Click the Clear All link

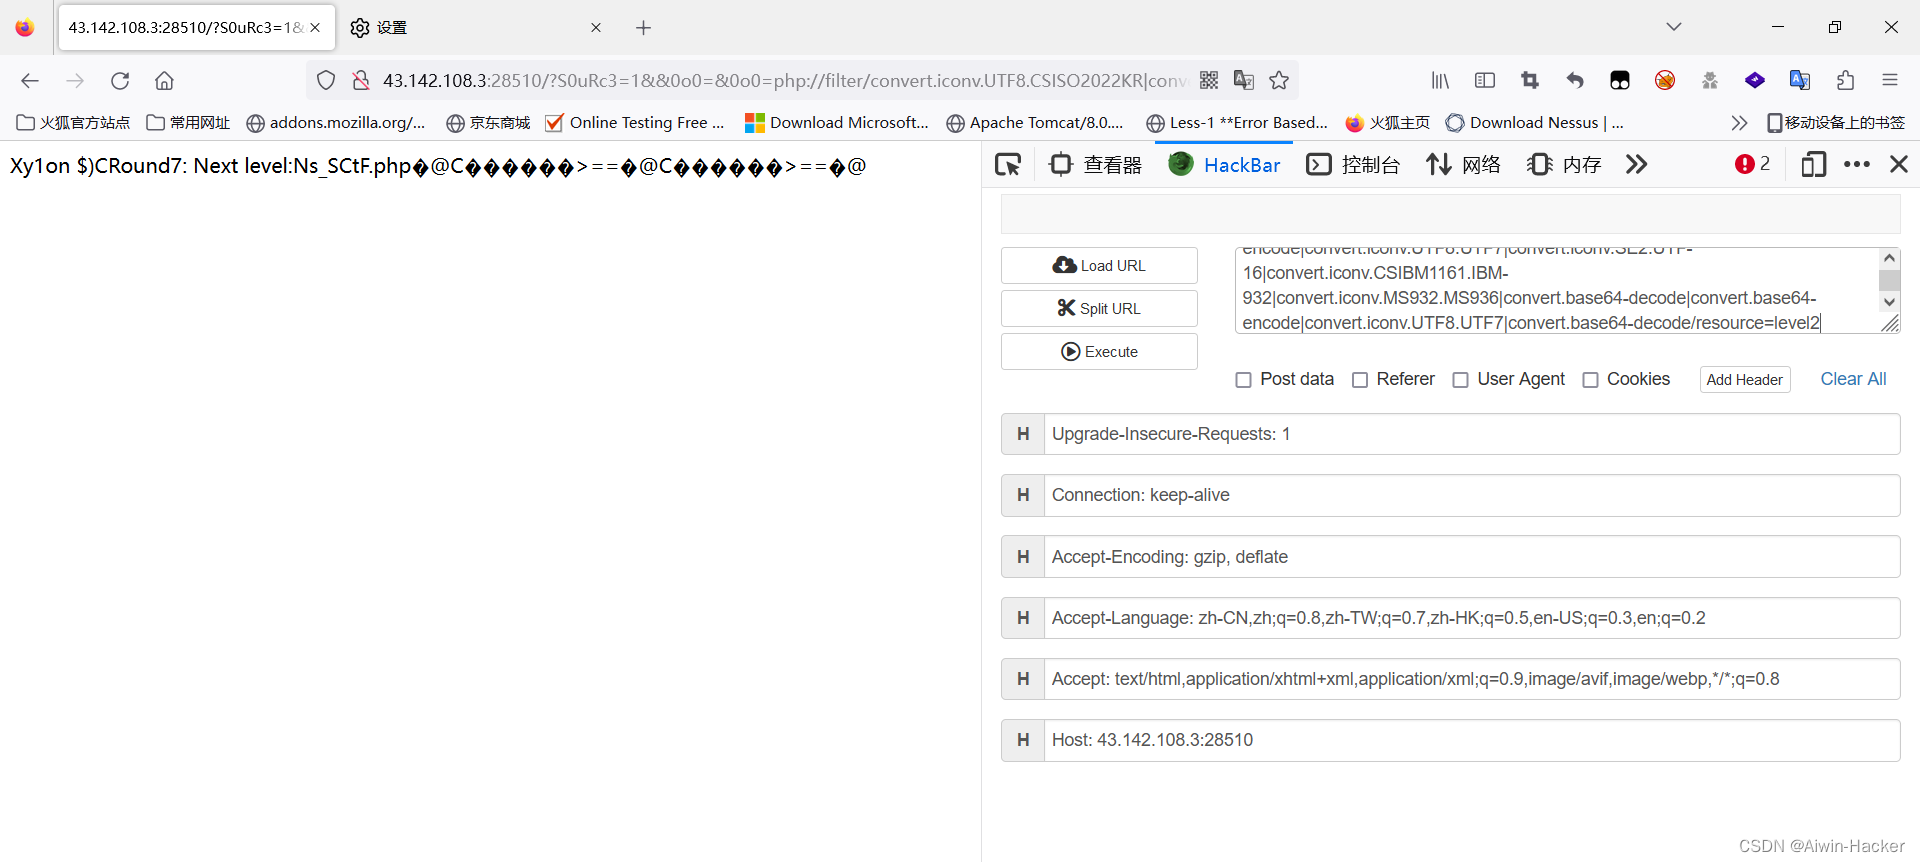coord(1853,379)
